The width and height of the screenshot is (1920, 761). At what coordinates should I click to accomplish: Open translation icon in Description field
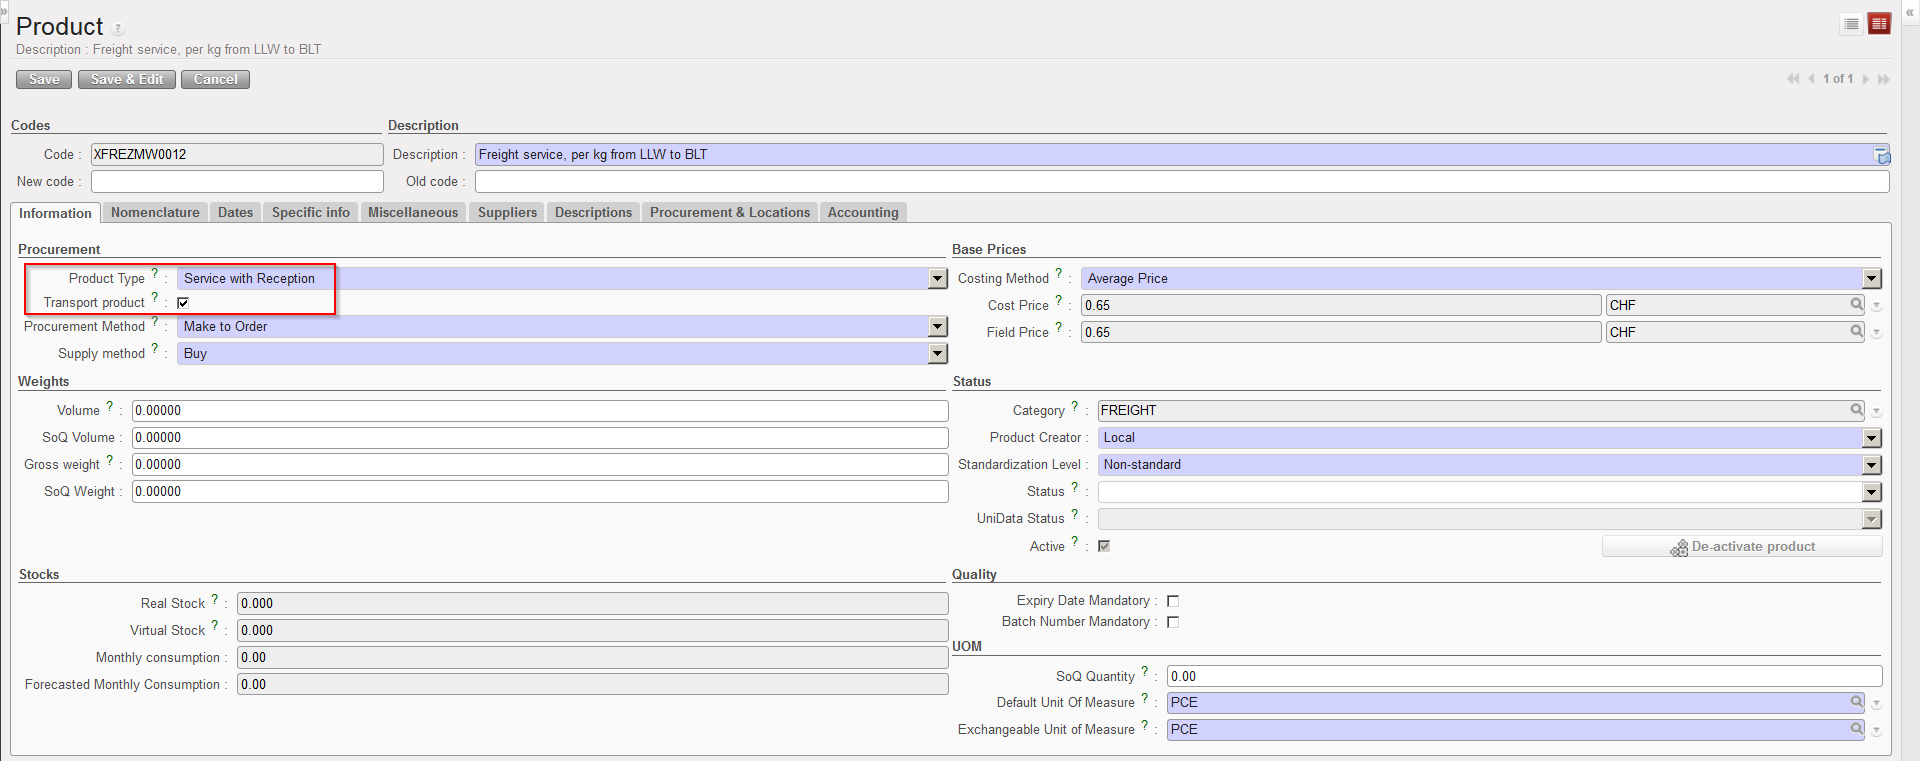[x=1881, y=155]
